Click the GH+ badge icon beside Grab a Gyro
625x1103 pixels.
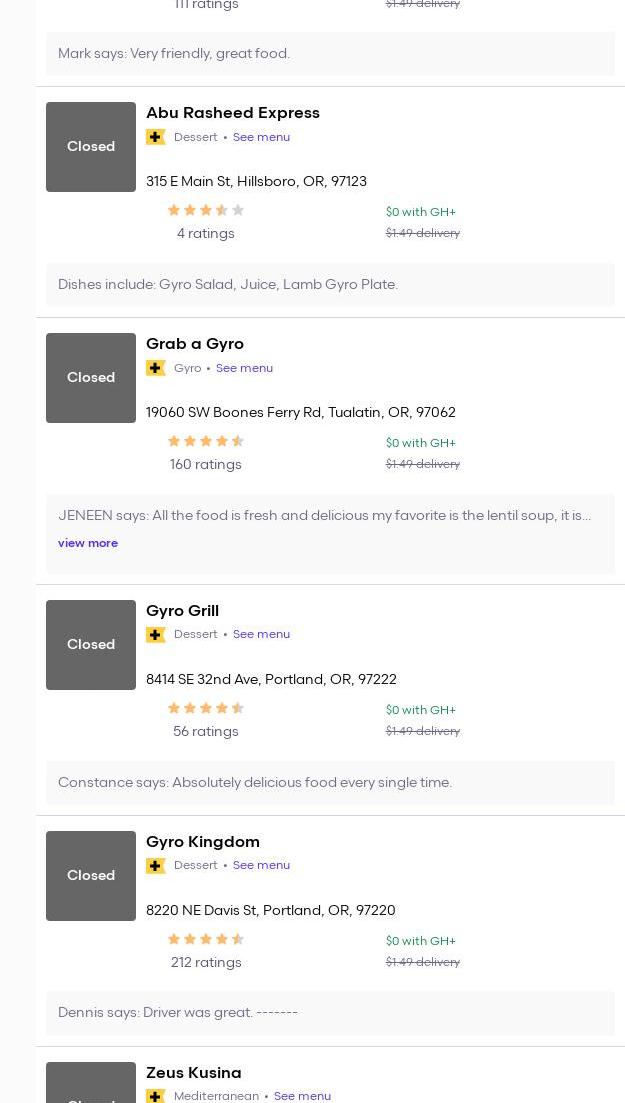(x=155, y=368)
